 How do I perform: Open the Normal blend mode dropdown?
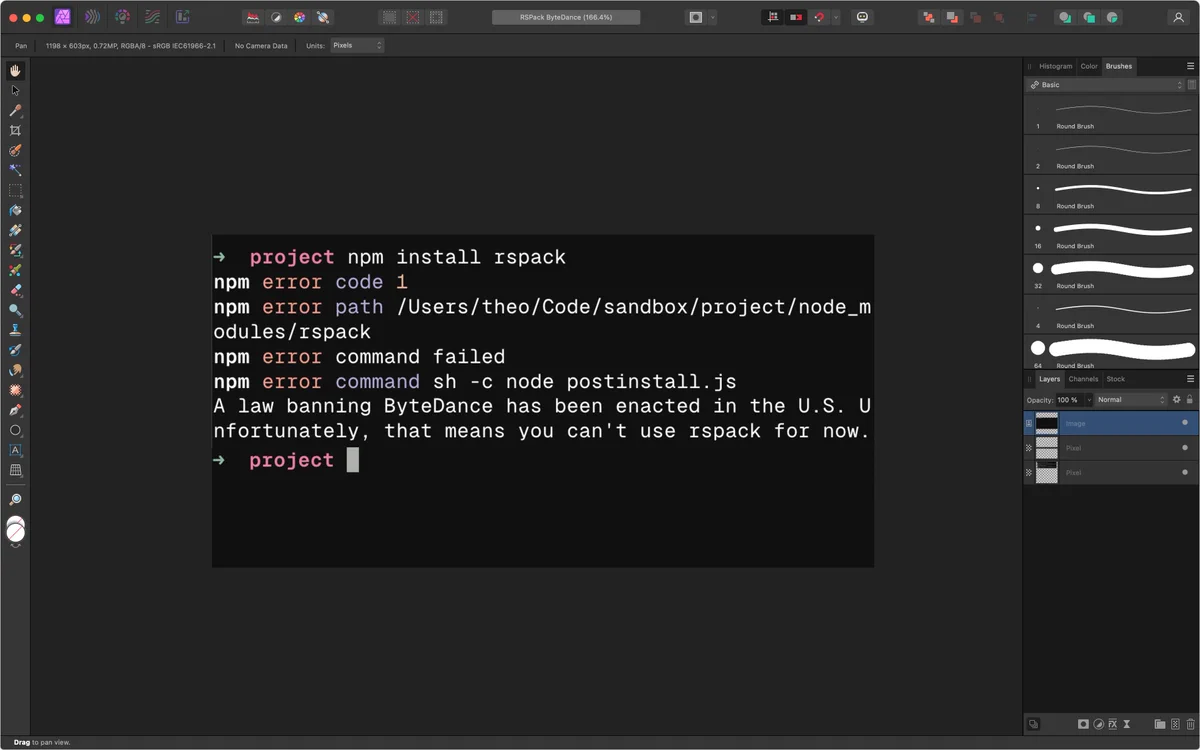coord(1131,400)
